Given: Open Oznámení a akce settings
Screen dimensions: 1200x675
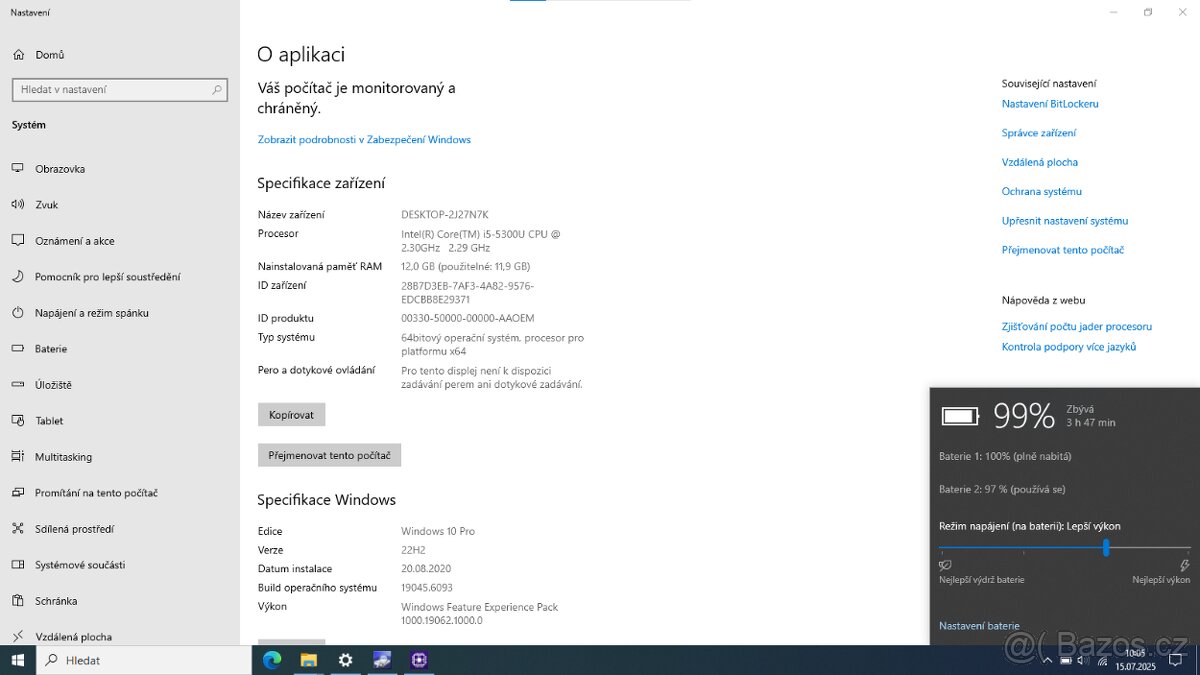Looking at the screenshot, I should tap(78, 240).
